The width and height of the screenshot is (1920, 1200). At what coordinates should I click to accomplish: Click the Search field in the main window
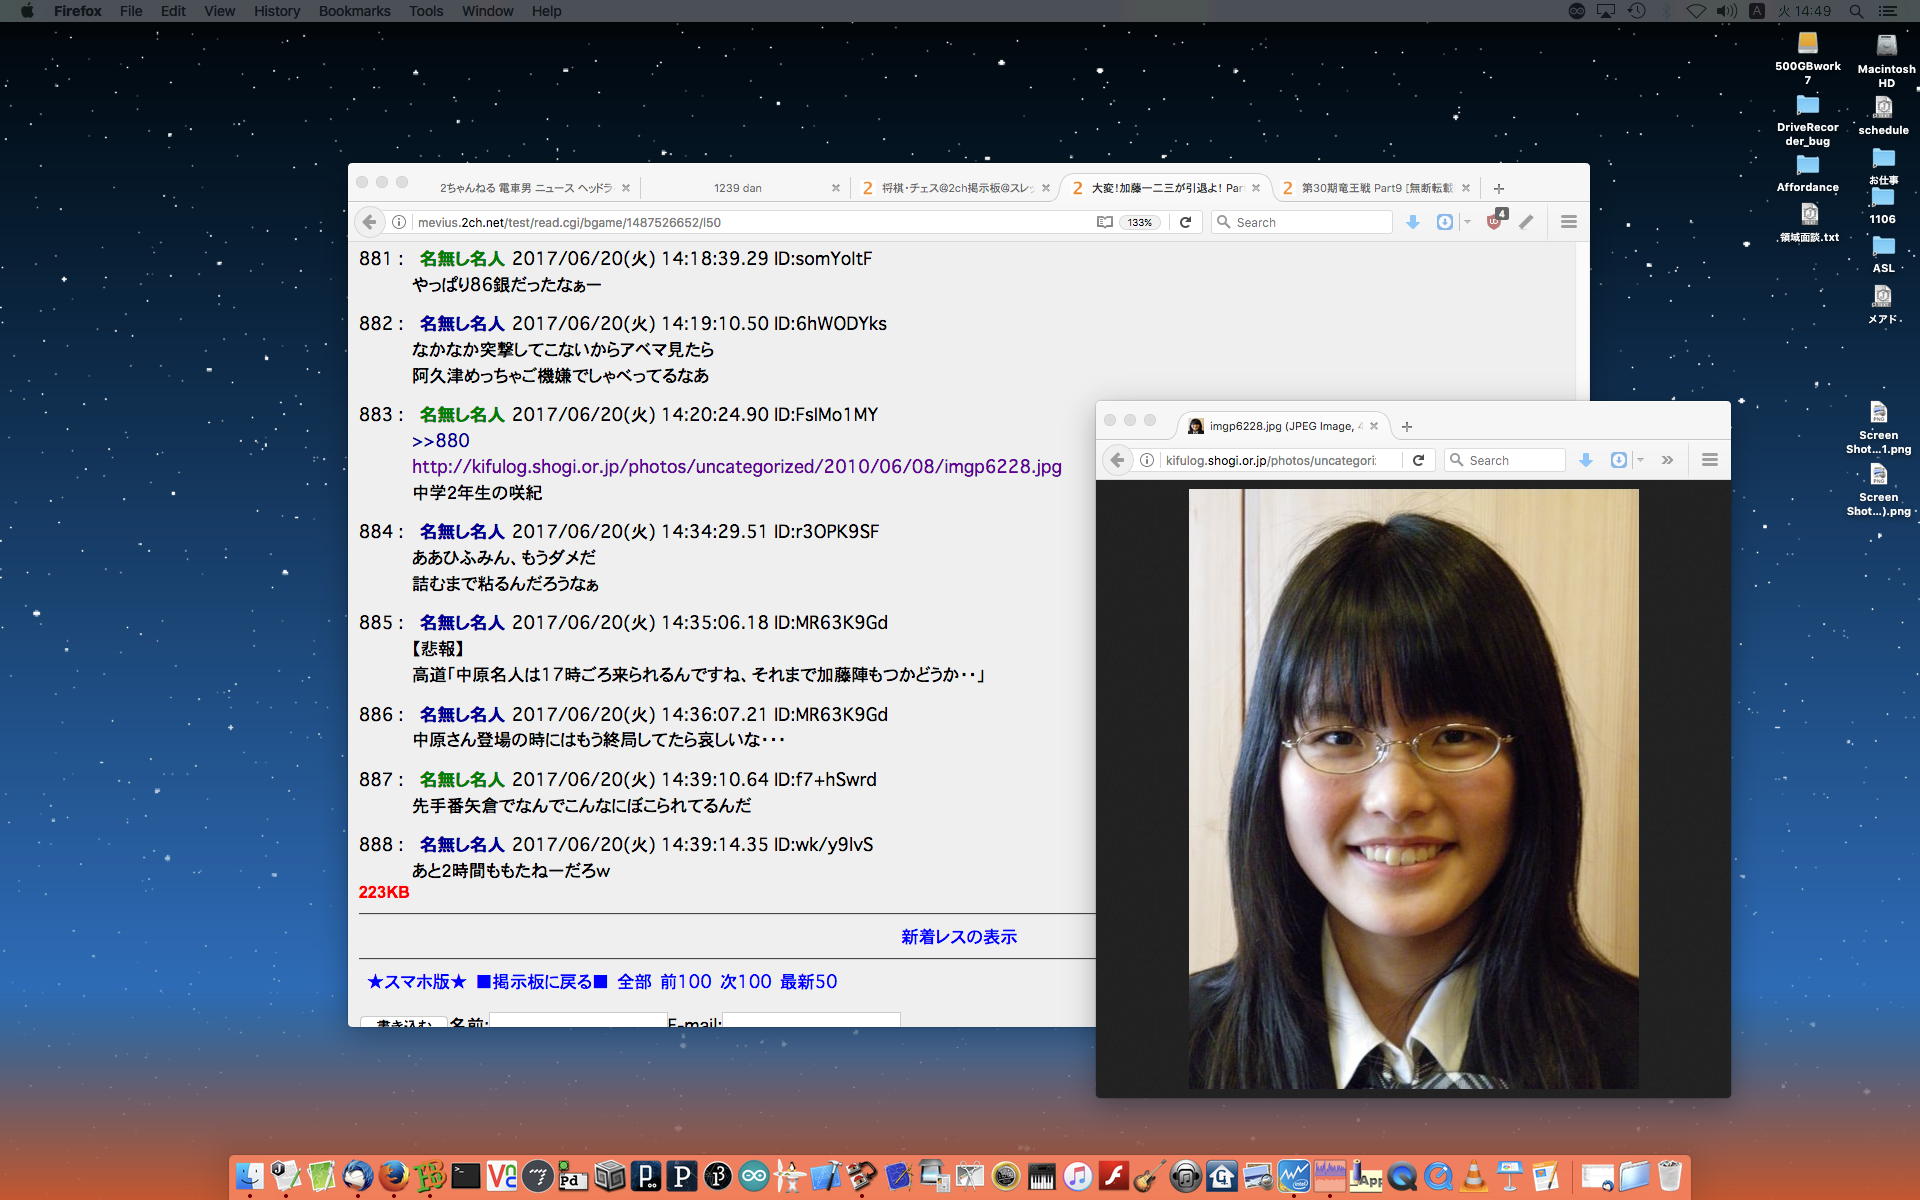pyautogui.click(x=1310, y=222)
